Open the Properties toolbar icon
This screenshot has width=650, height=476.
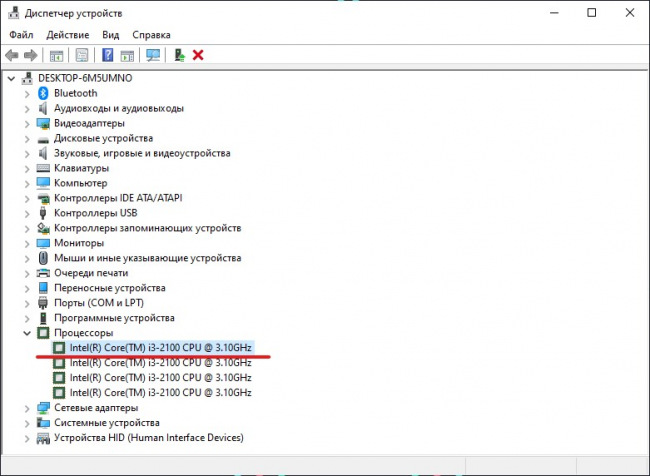tap(82, 55)
